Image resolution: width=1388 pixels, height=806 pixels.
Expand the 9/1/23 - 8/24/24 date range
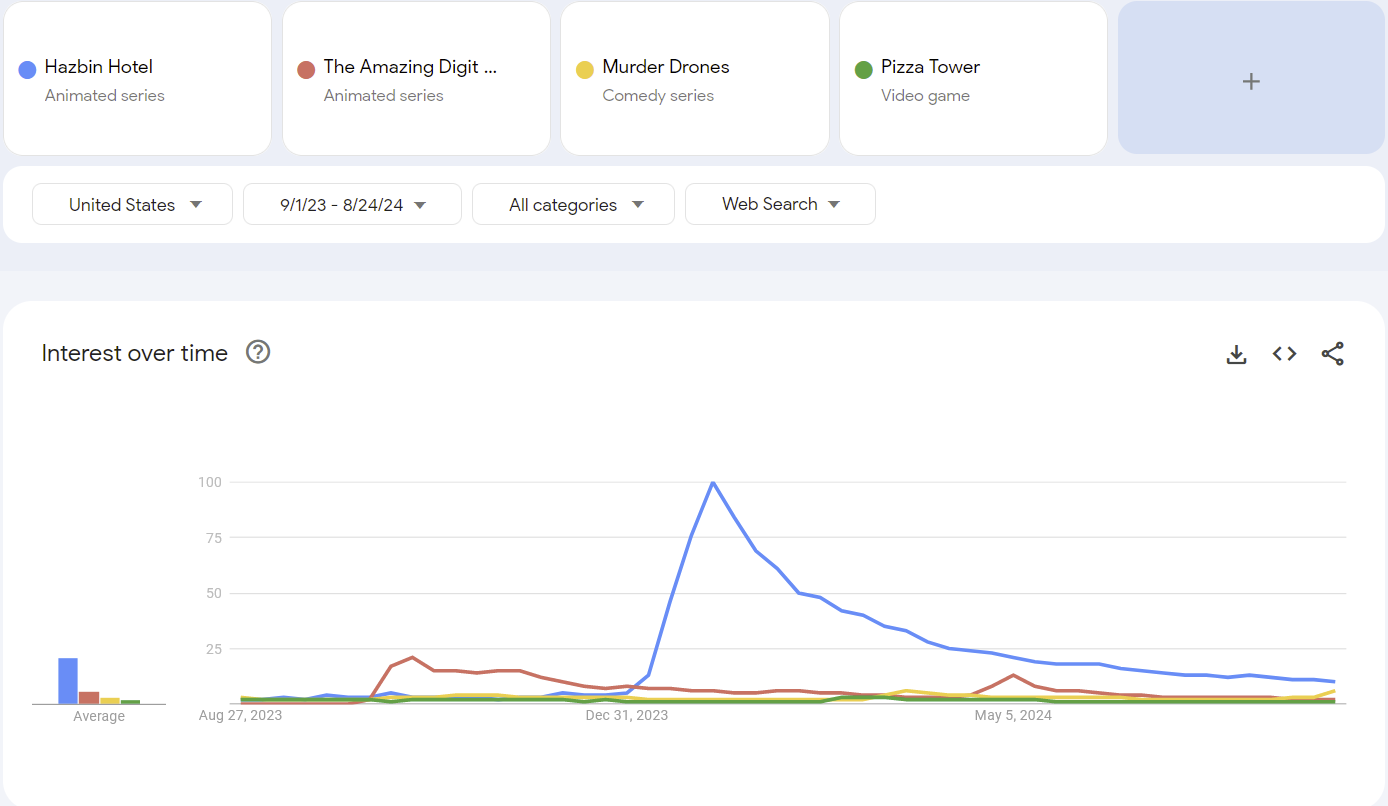(353, 204)
